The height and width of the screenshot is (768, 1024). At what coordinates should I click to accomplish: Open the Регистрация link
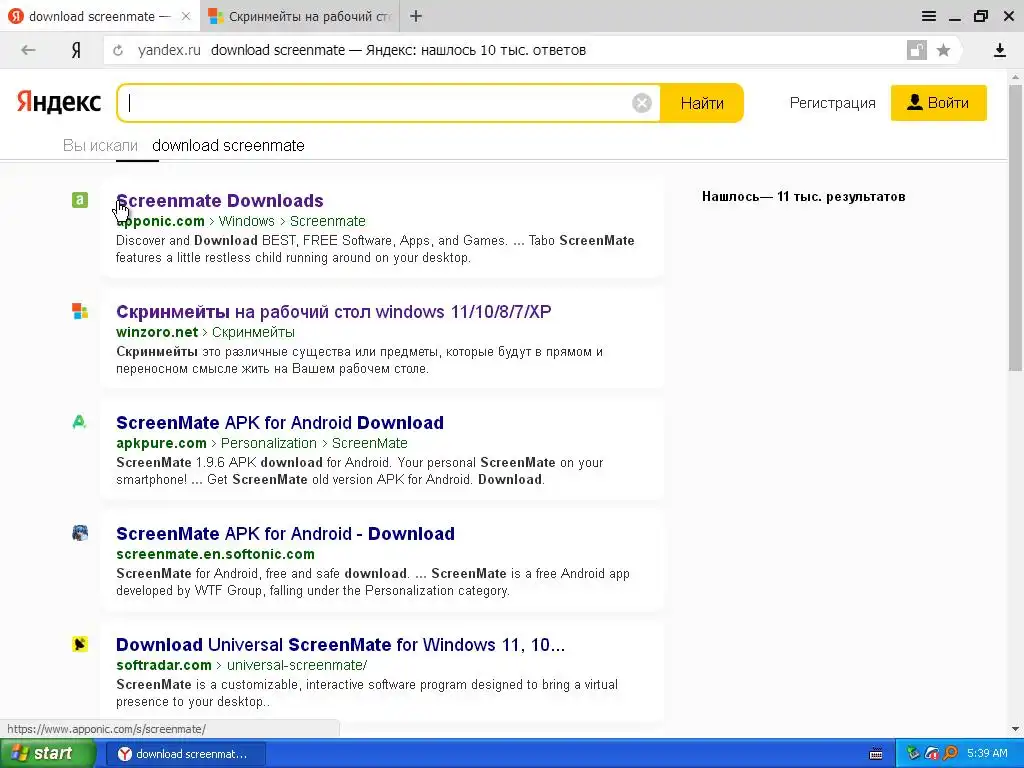(832, 103)
